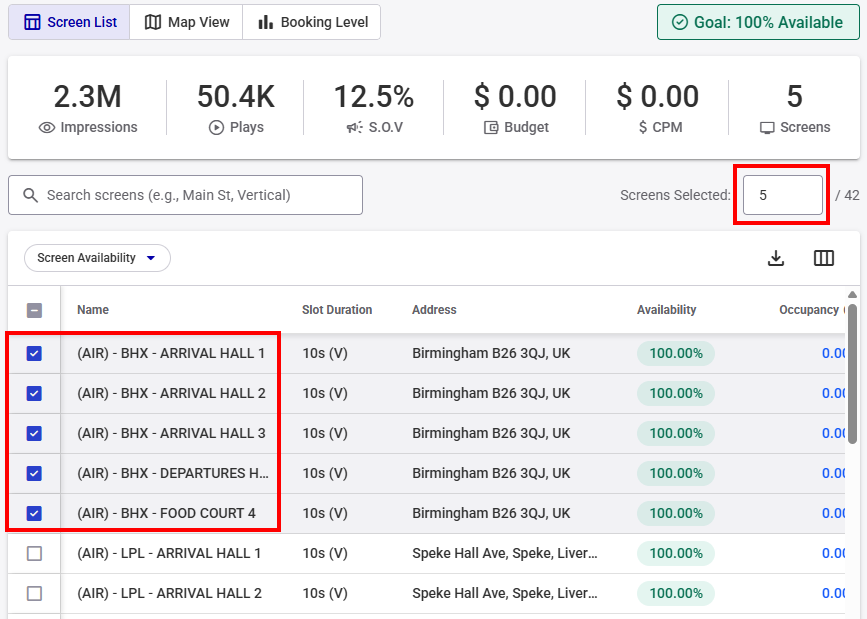
Task: Sort by the Availability column header
Action: click(666, 310)
